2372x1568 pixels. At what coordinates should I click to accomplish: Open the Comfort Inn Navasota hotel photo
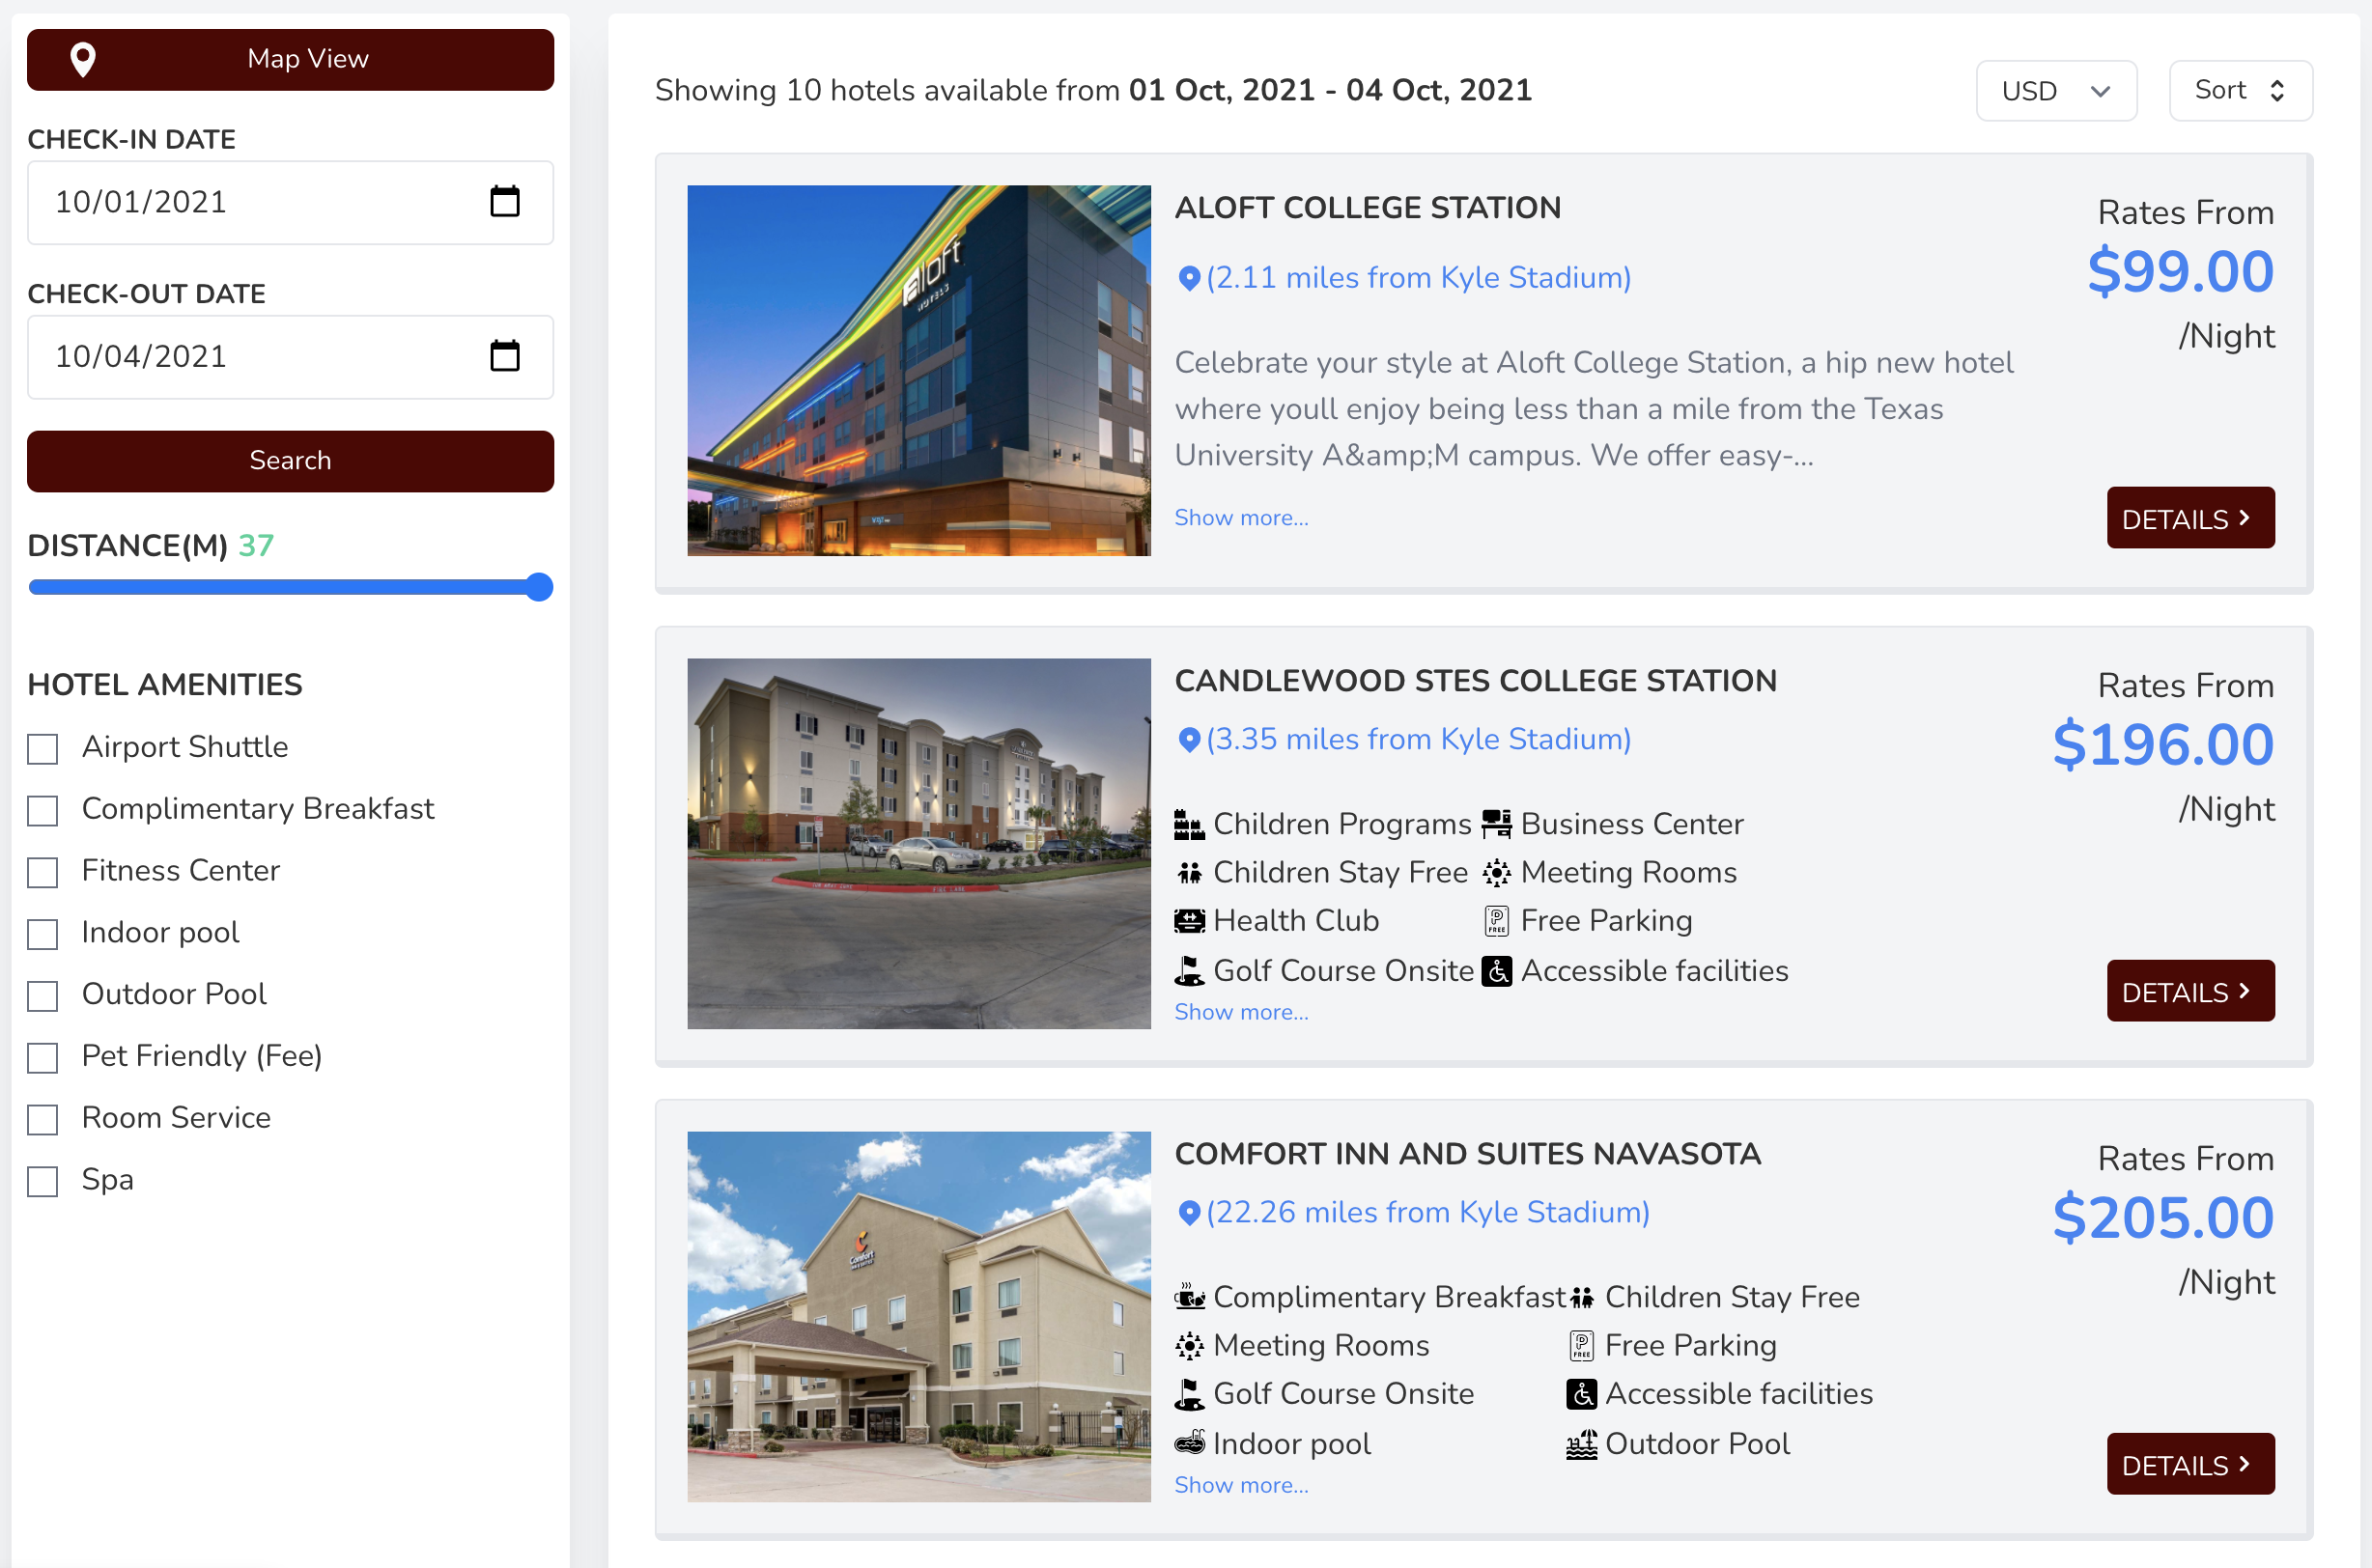click(919, 1316)
